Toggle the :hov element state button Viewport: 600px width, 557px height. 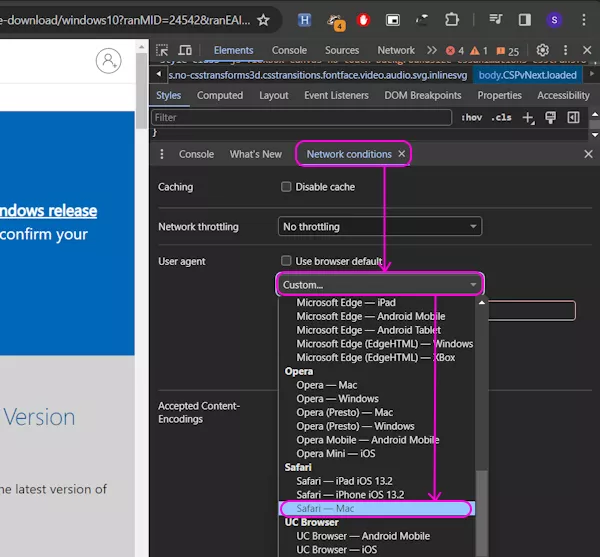[471, 117]
